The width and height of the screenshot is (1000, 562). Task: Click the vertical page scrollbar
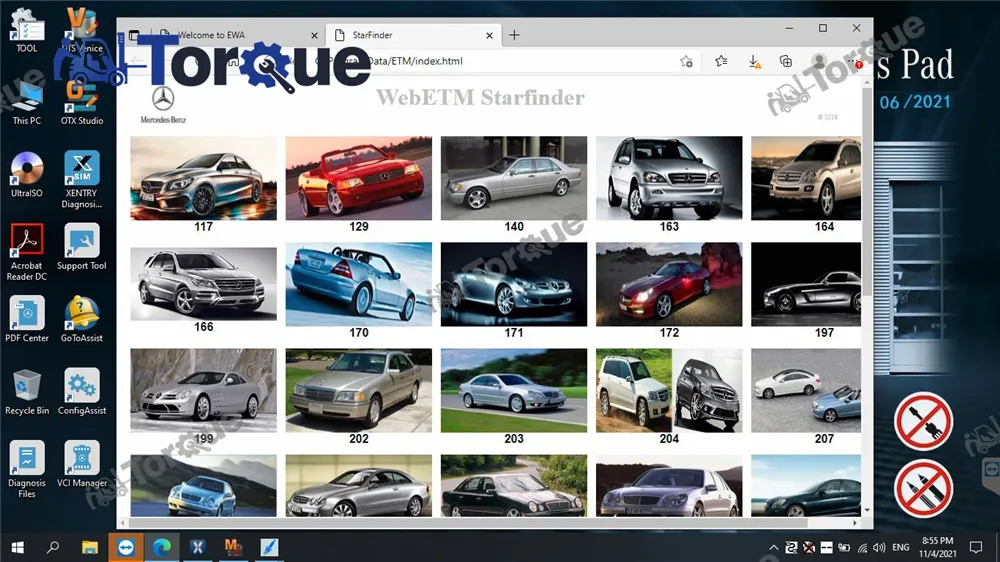click(x=867, y=191)
